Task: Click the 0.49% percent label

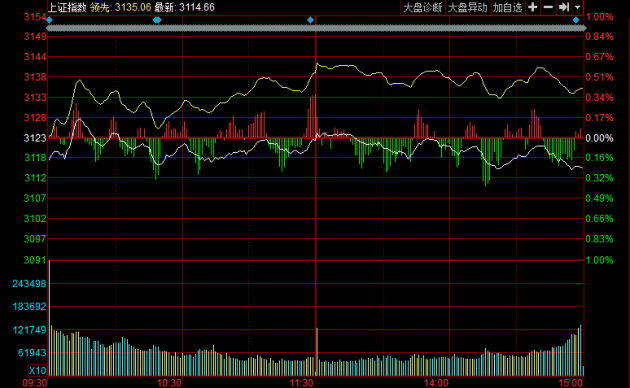Action: 599,198
